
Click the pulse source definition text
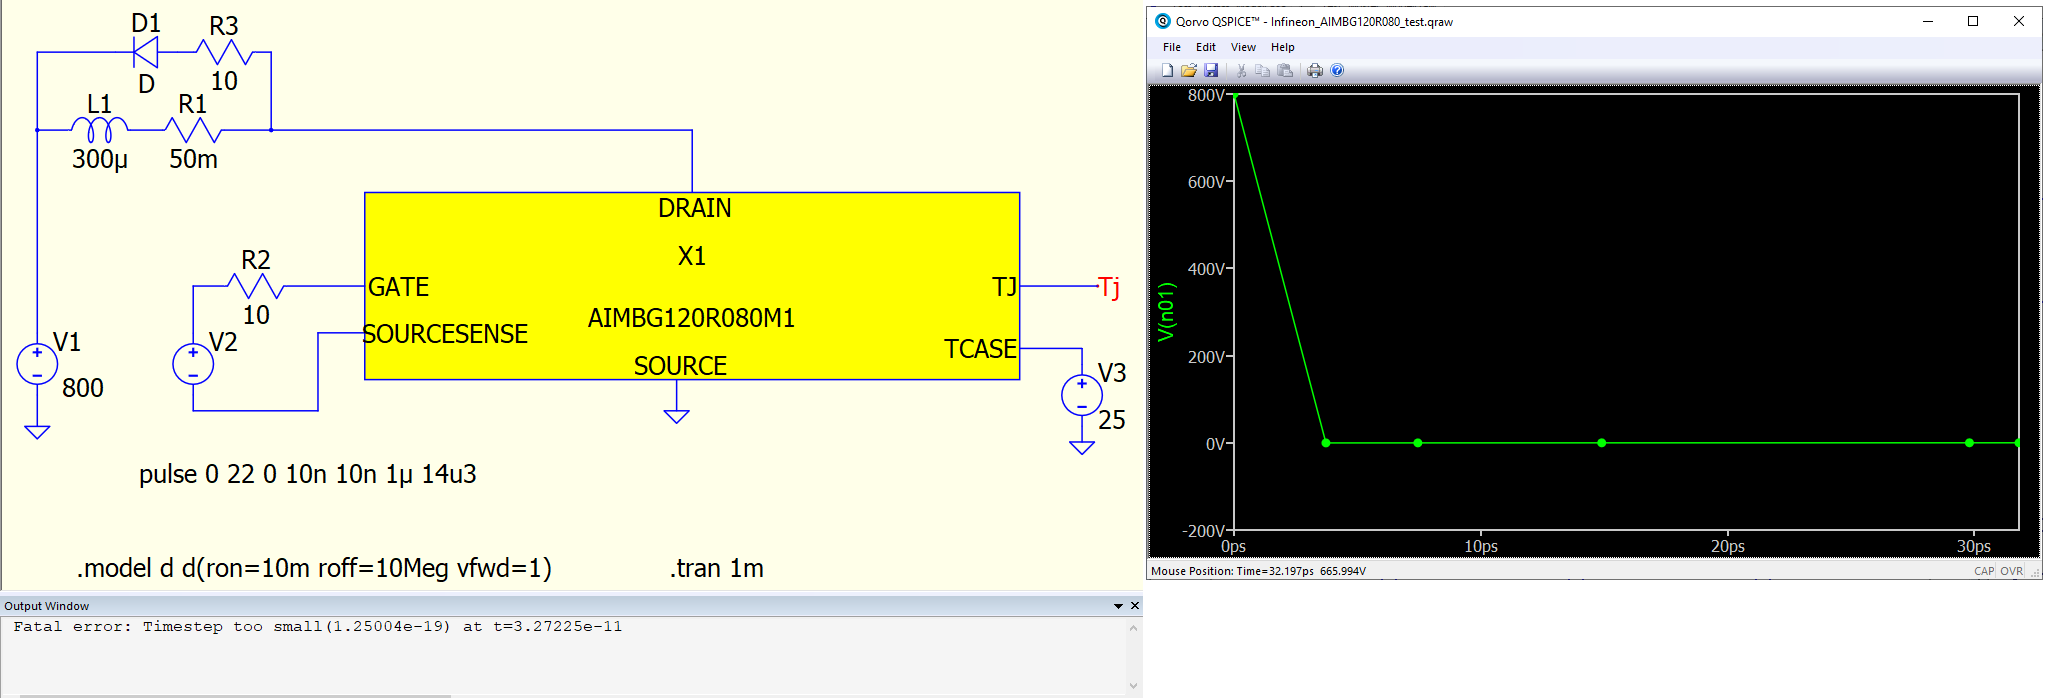[308, 474]
